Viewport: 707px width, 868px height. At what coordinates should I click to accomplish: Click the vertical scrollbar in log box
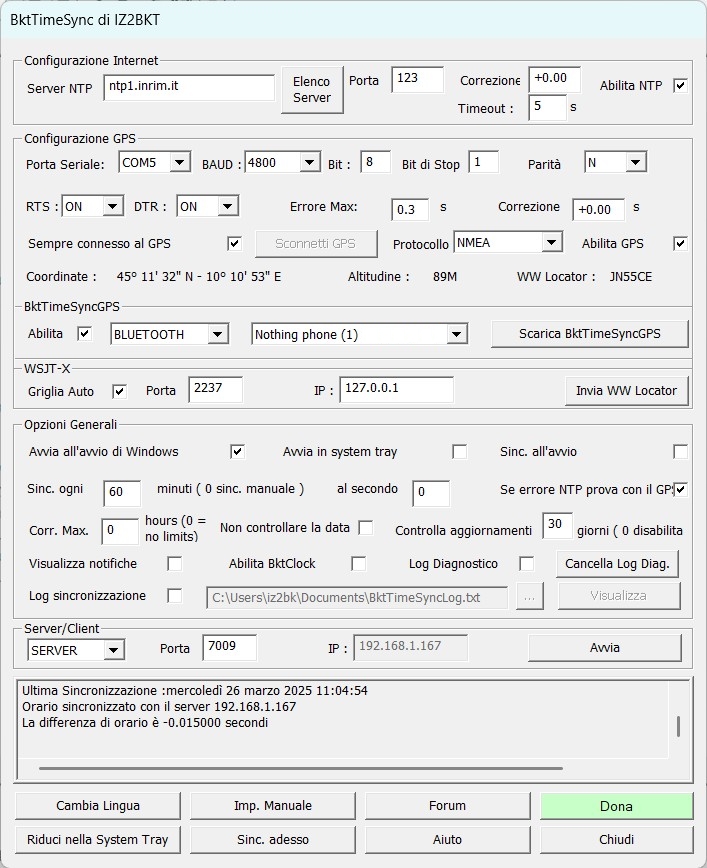click(678, 727)
